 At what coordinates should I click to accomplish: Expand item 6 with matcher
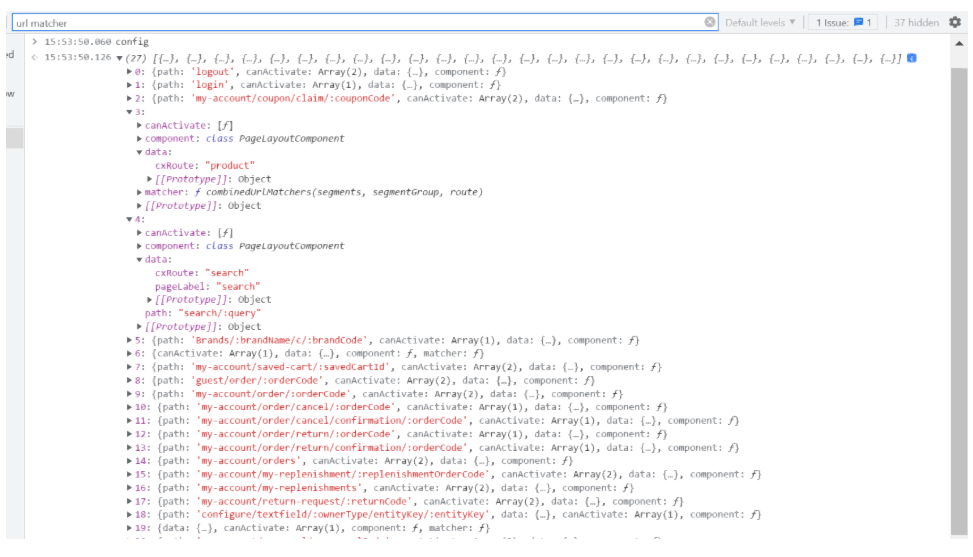(x=129, y=354)
